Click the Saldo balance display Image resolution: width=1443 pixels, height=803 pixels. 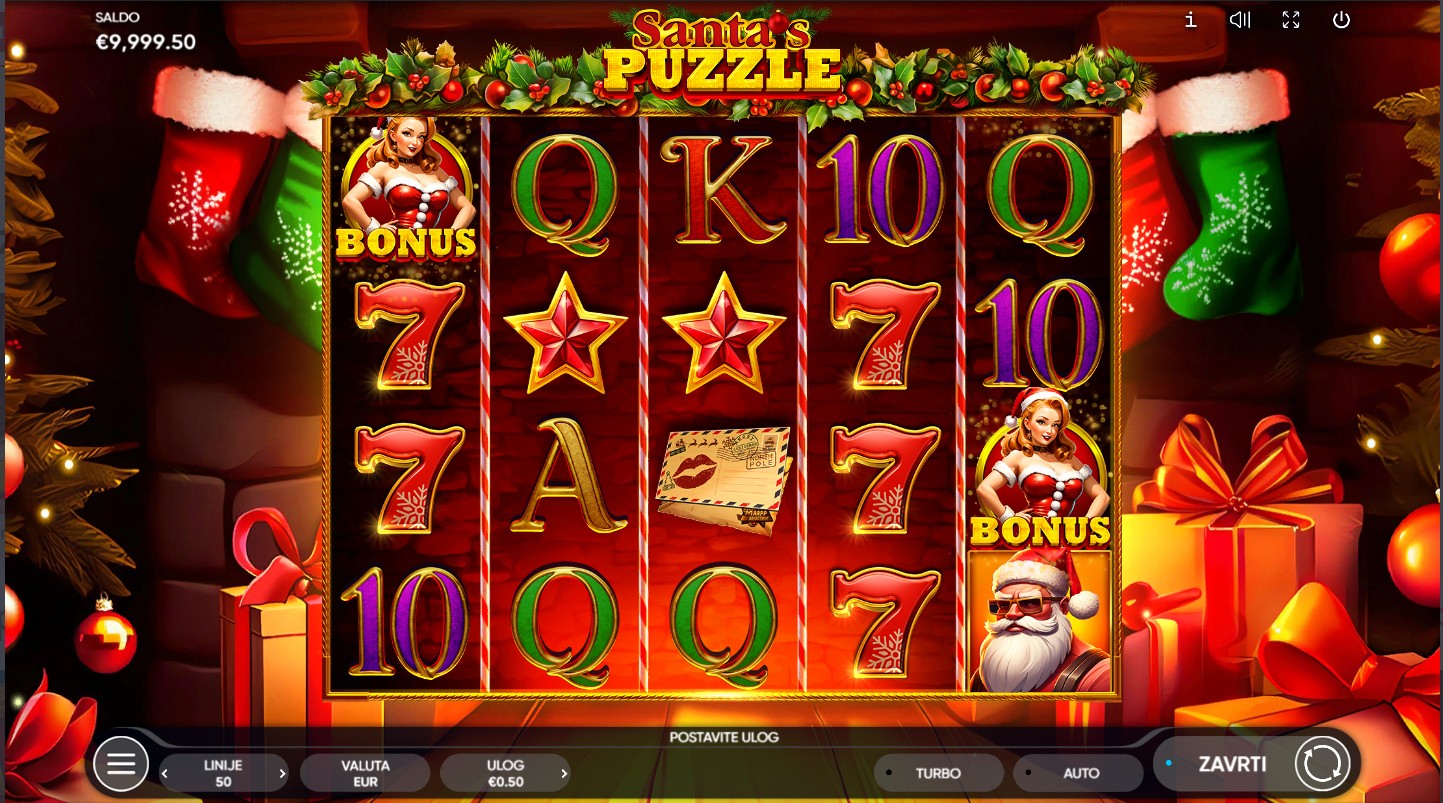(x=145, y=32)
